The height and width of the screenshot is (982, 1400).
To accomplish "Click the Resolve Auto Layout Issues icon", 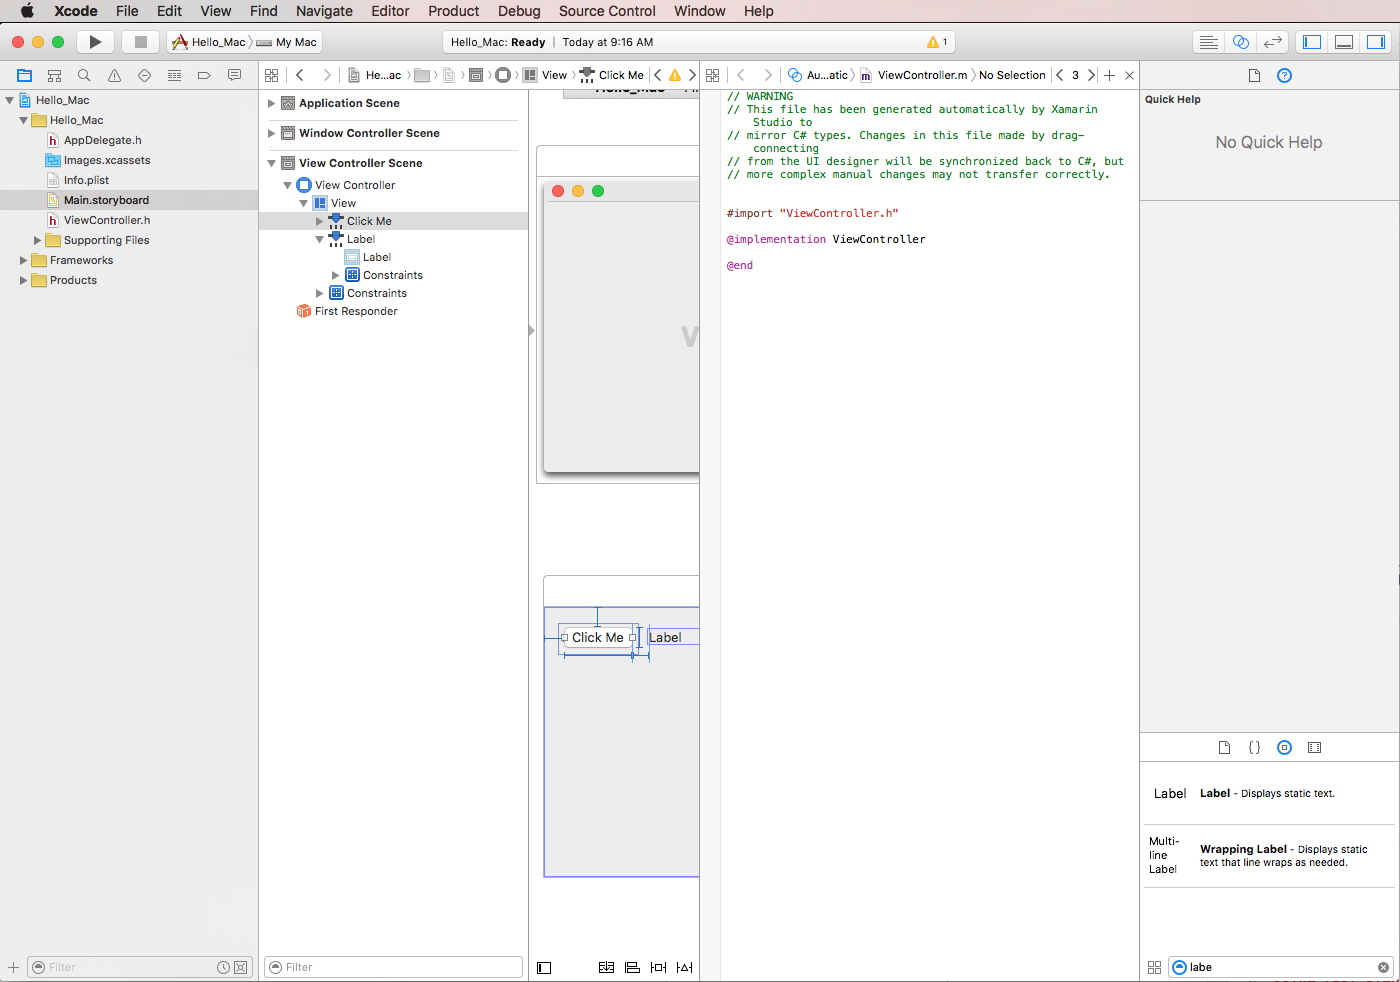I will [684, 967].
